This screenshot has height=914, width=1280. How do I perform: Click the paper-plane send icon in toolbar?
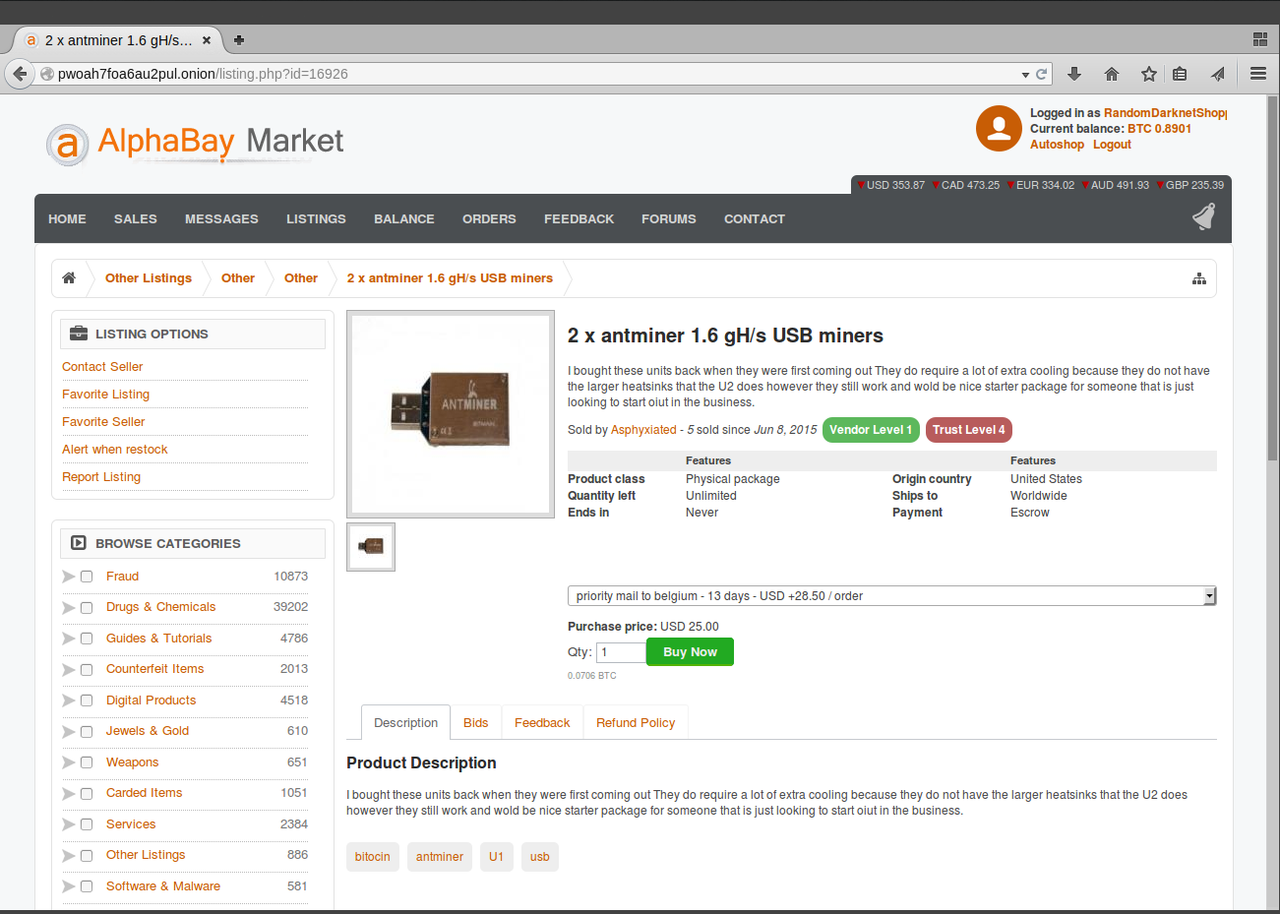[1218, 74]
